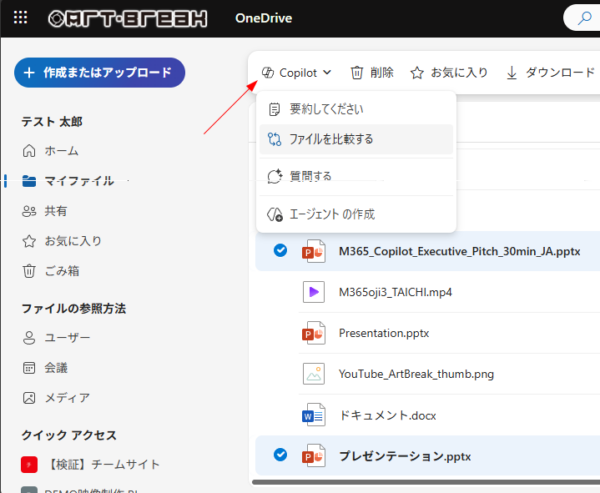
Task: Open M365oji3_TAICHI.mp4 video file icon
Action: click(314, 291)
